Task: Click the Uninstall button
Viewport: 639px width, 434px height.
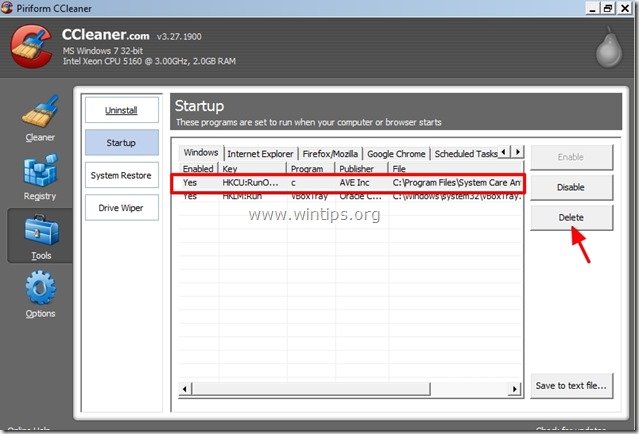Action: (121, 109)
